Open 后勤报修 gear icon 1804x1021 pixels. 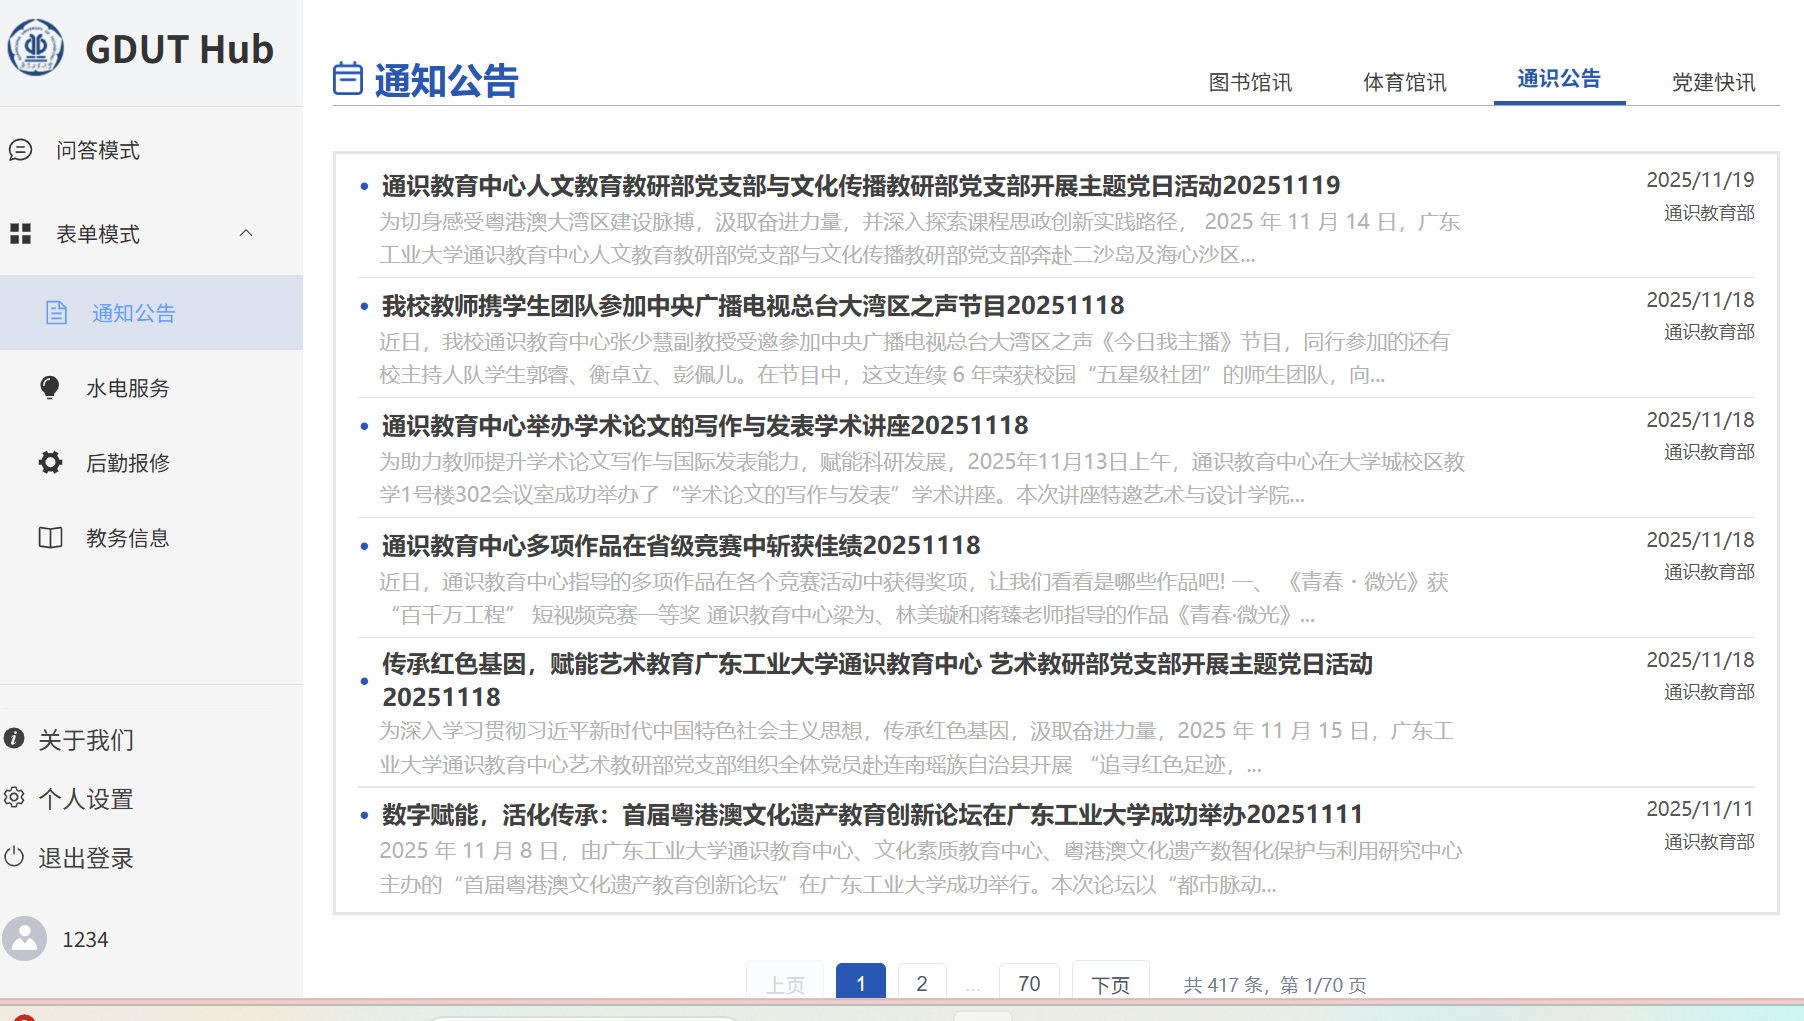[x=50, y=462]
